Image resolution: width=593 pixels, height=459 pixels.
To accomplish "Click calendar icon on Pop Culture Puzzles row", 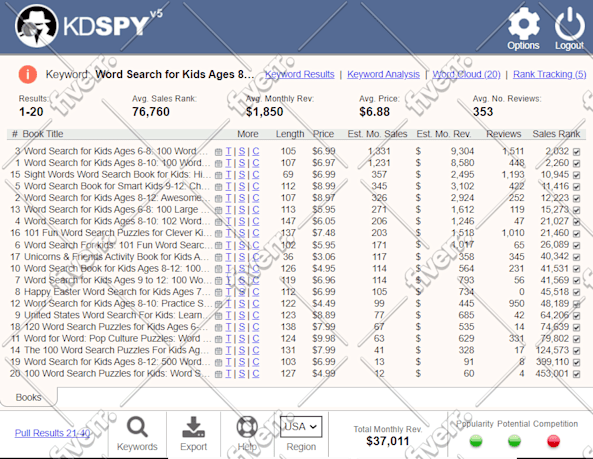I will pyautogui.click(x=218, y=339).
